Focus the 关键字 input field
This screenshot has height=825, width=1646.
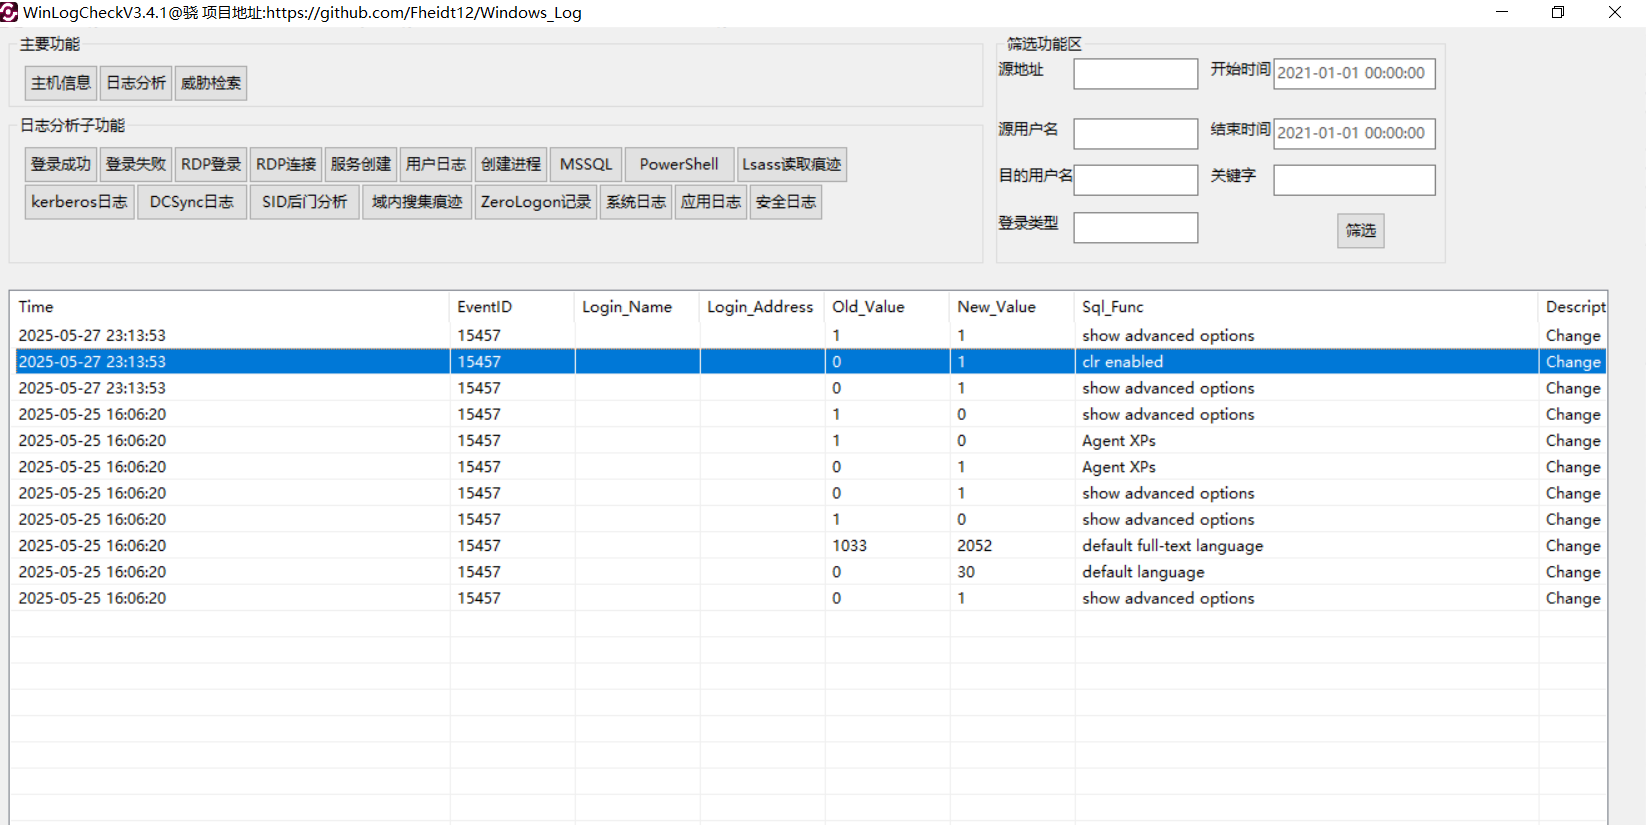1355,180
